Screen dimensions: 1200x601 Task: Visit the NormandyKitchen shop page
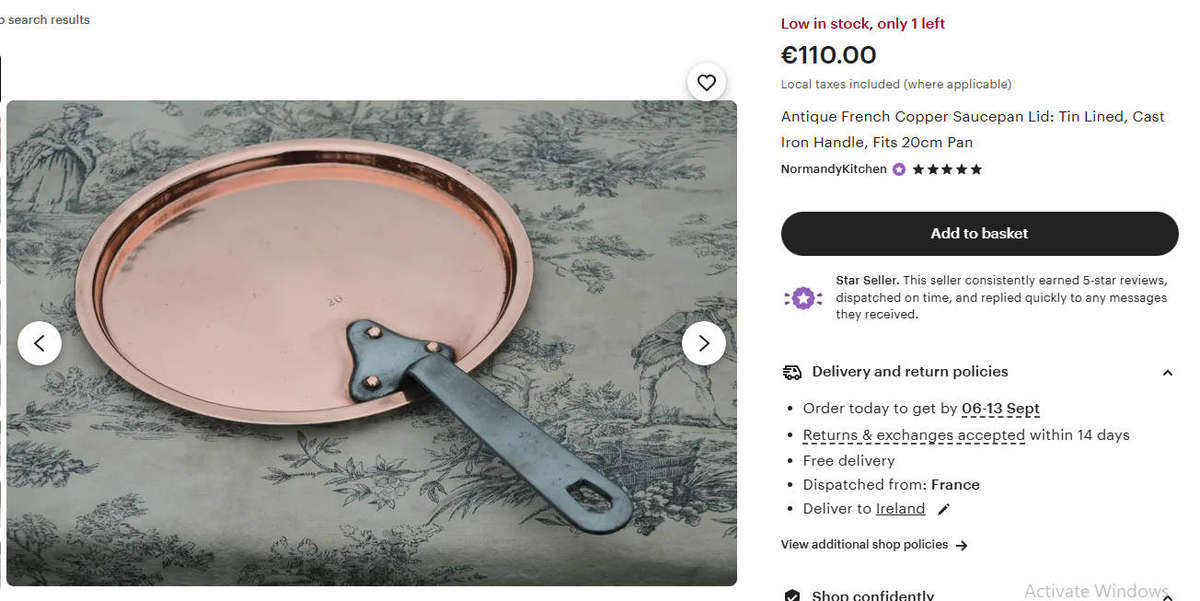(x=833, y=169)
